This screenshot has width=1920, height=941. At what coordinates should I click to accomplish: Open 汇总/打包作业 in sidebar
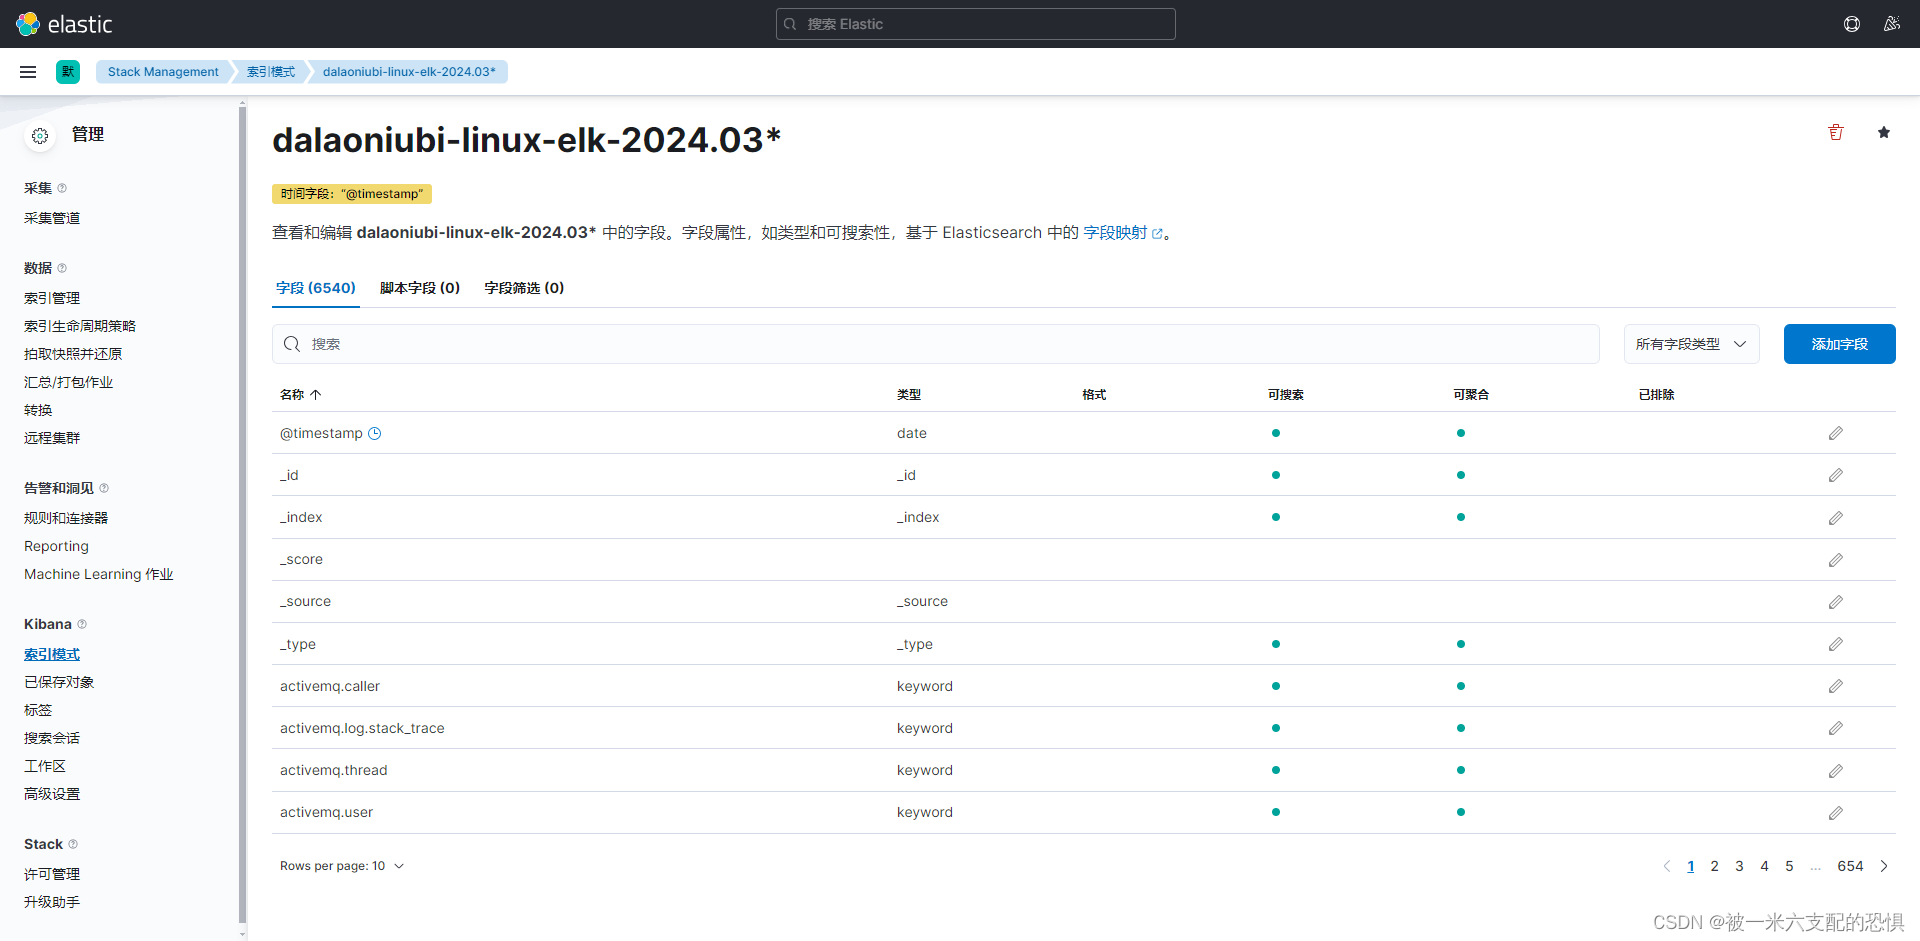pos(69,382)
